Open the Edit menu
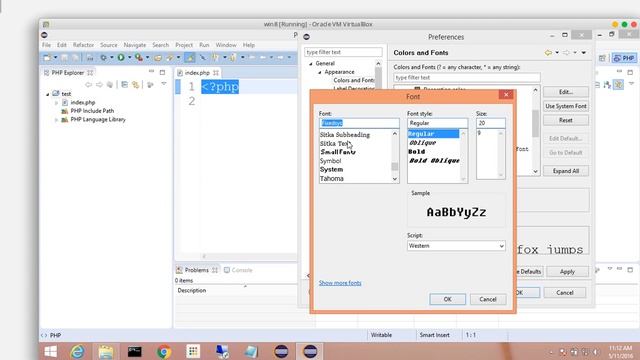Screen dimensions: 640x360 (x=62, y=45)
